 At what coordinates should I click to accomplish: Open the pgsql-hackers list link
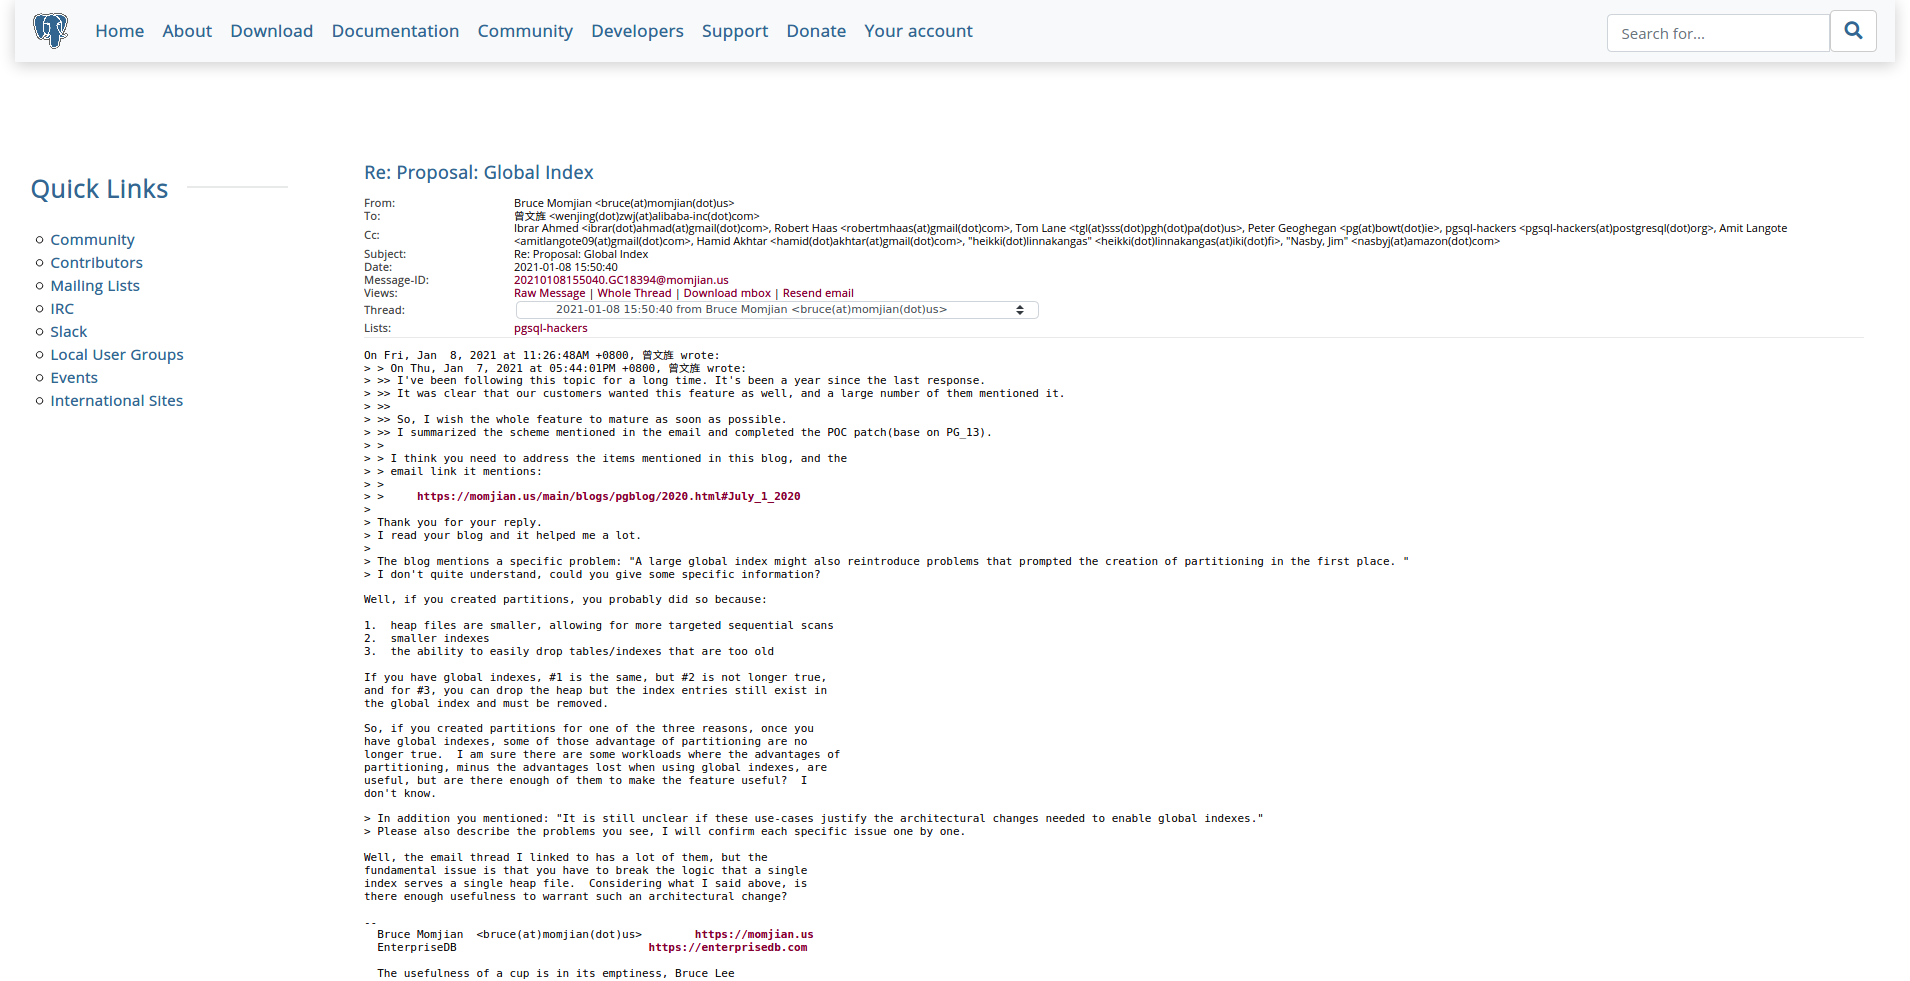pyautogui.click(x=550, y=328)
